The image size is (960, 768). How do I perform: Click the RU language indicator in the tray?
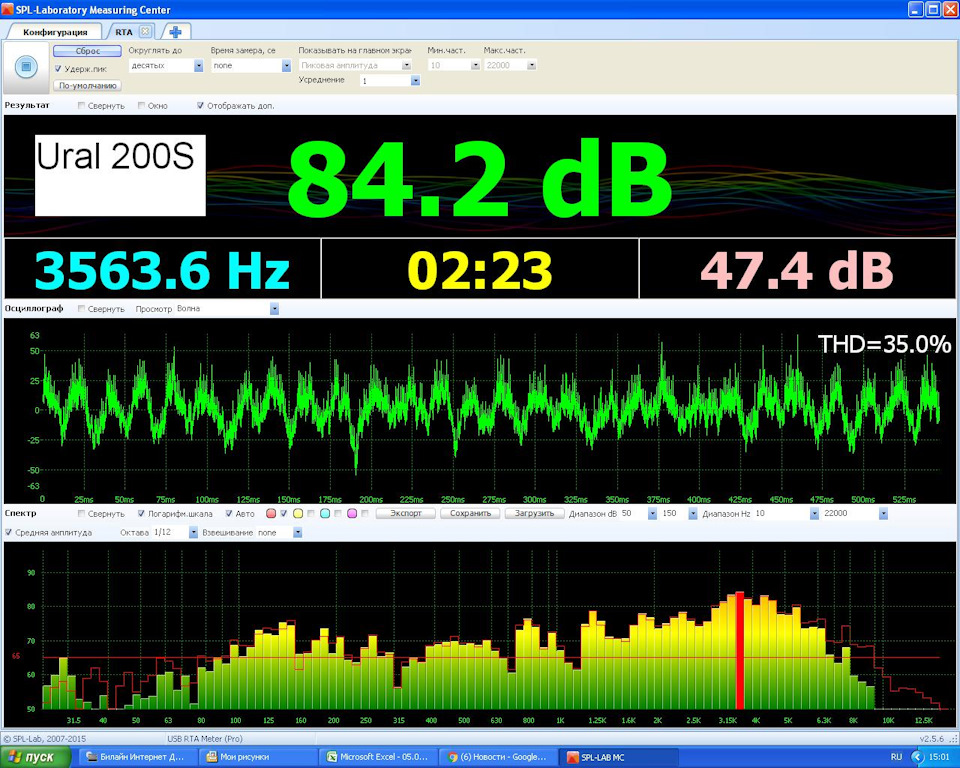click(x=896, y=758)
